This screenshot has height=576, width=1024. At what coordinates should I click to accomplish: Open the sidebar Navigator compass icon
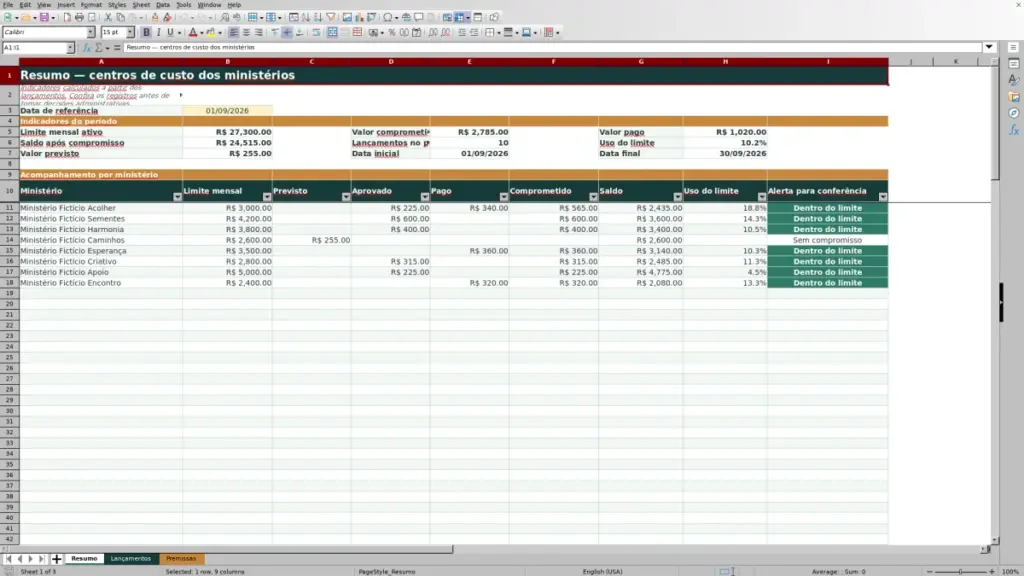click(x=1014, y=114)
